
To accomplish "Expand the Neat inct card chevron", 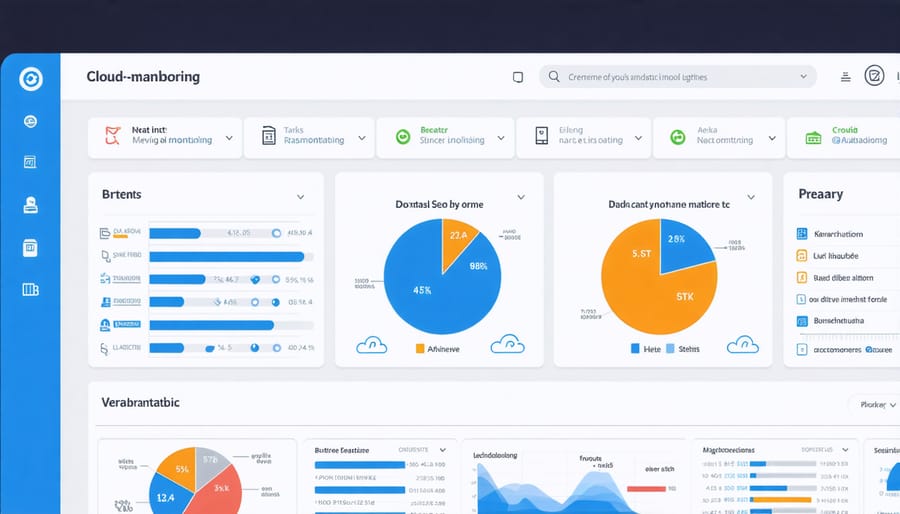I will (x=229, y=138).
